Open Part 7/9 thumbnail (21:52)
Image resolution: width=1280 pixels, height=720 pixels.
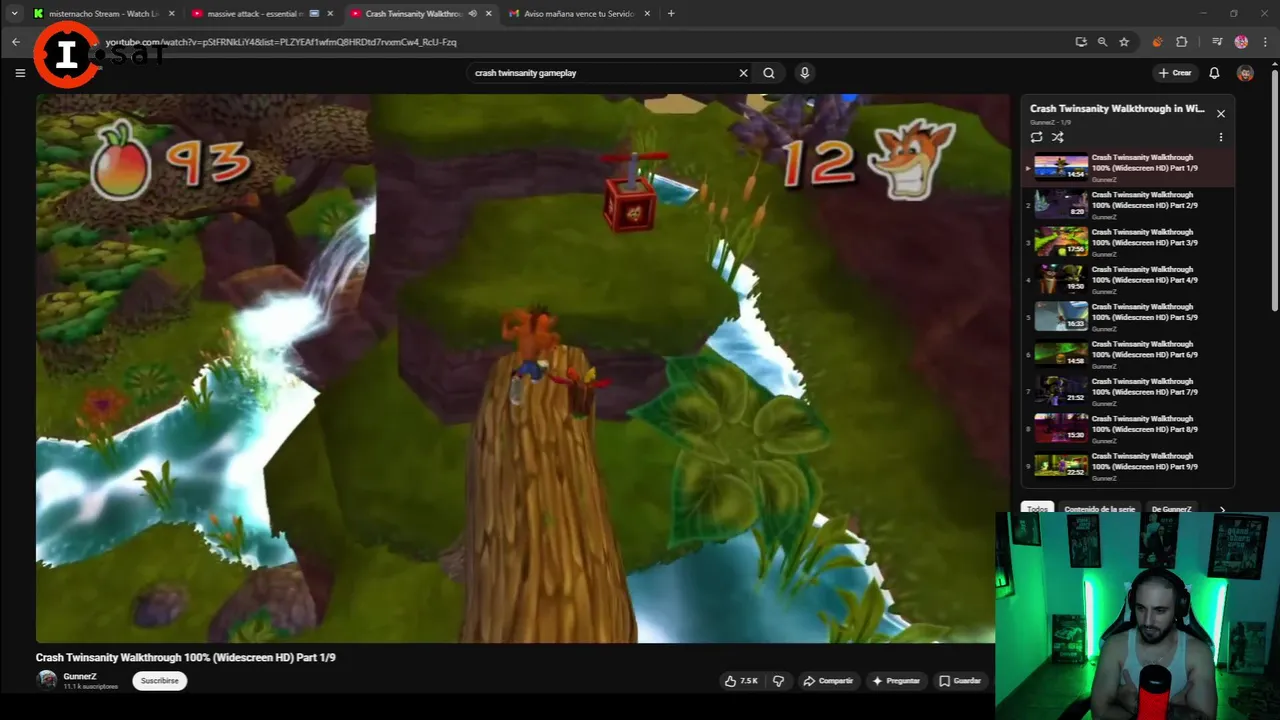tap(1061, 391)
